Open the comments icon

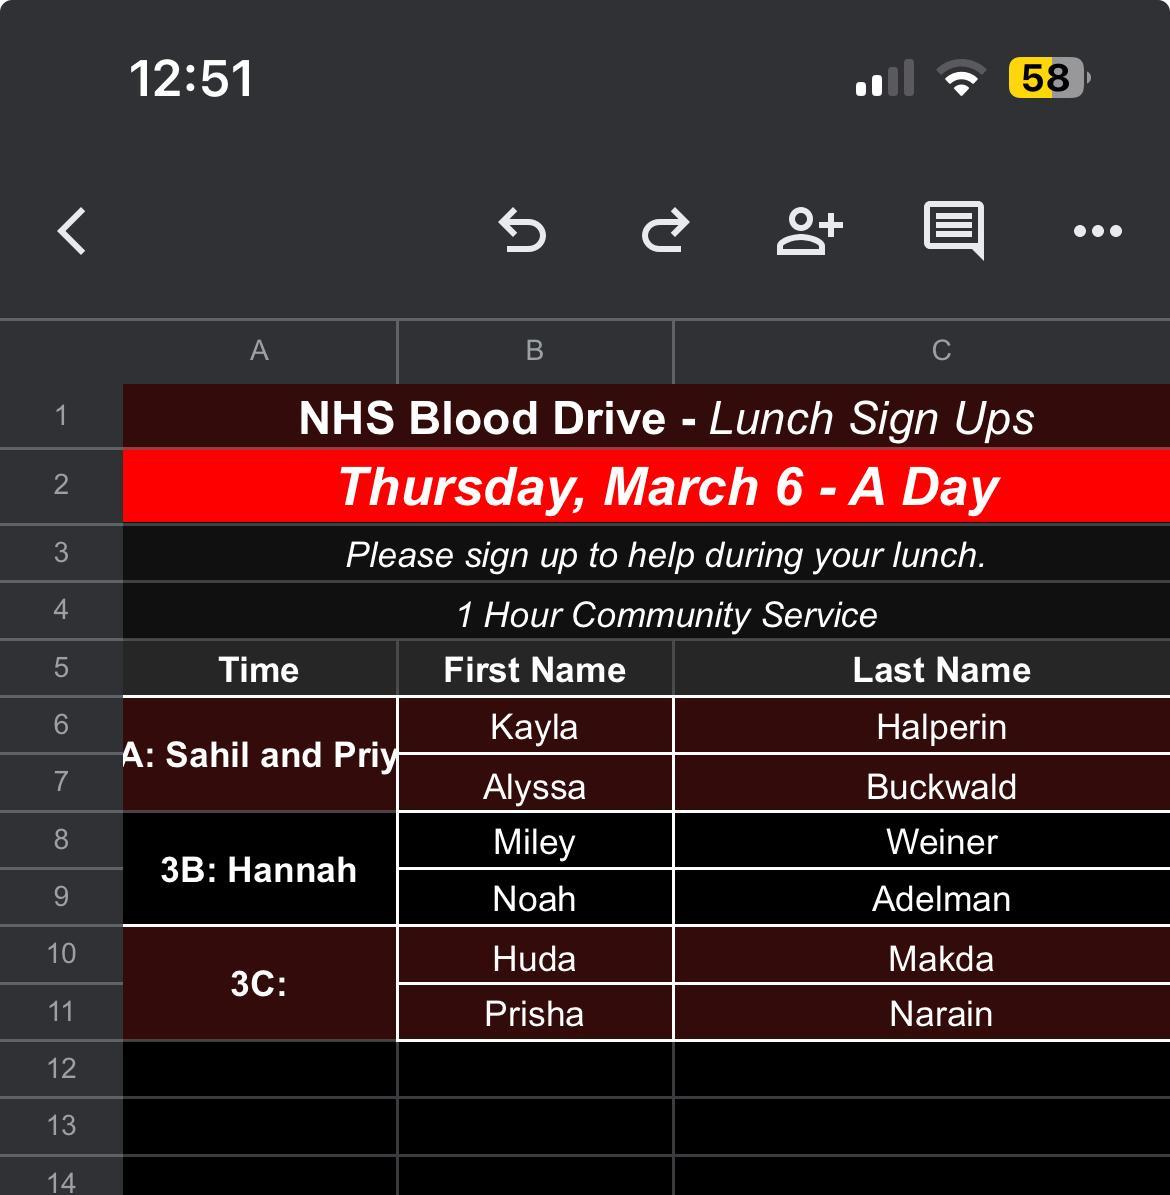[953, 230]
